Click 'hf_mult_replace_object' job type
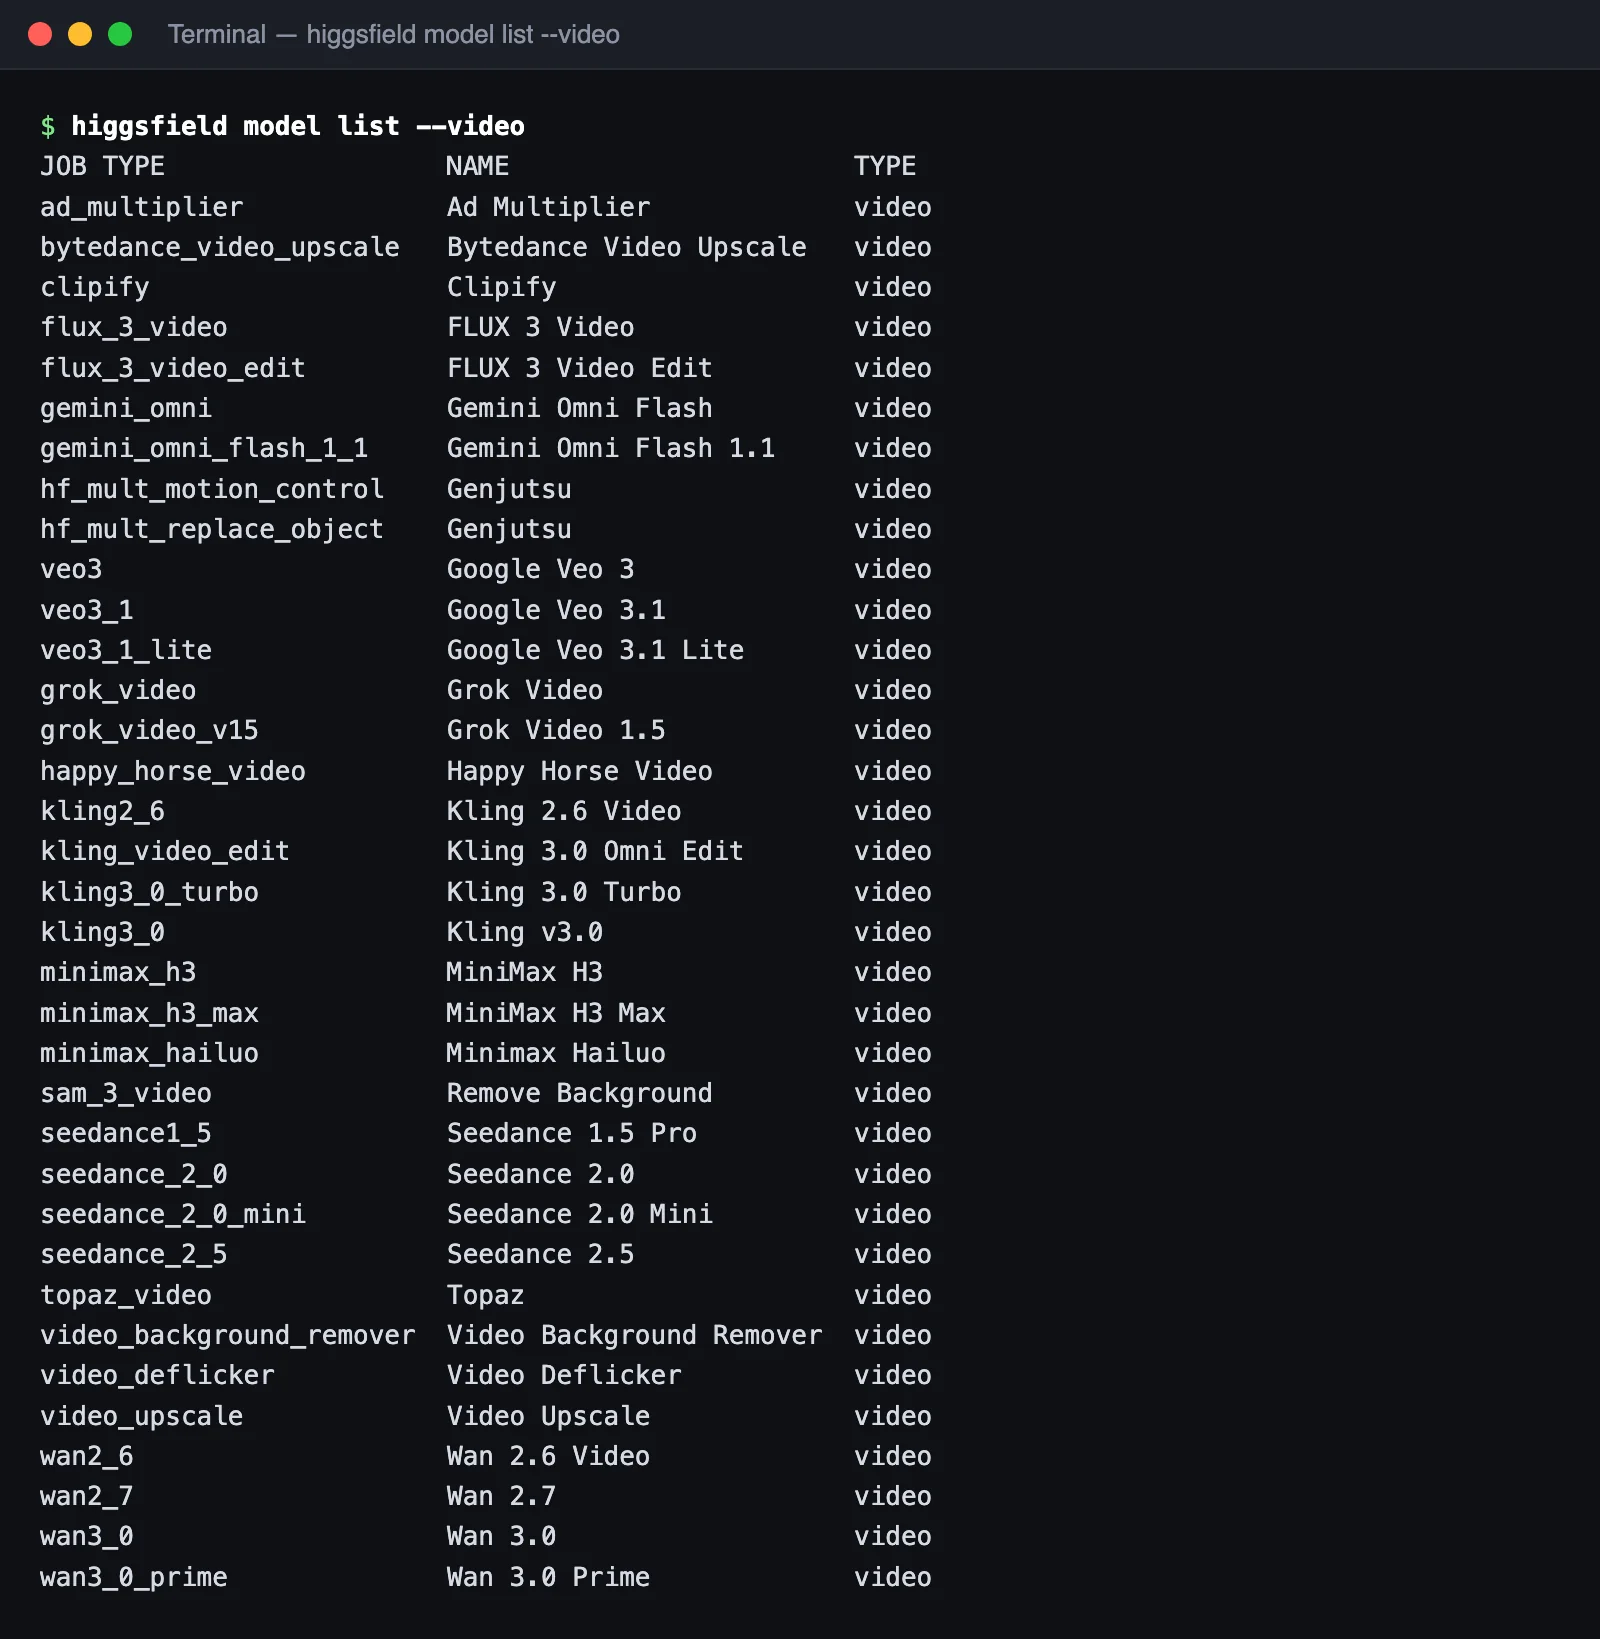The height and width of the screenshot is (1639, 1600). coord(212,529)
